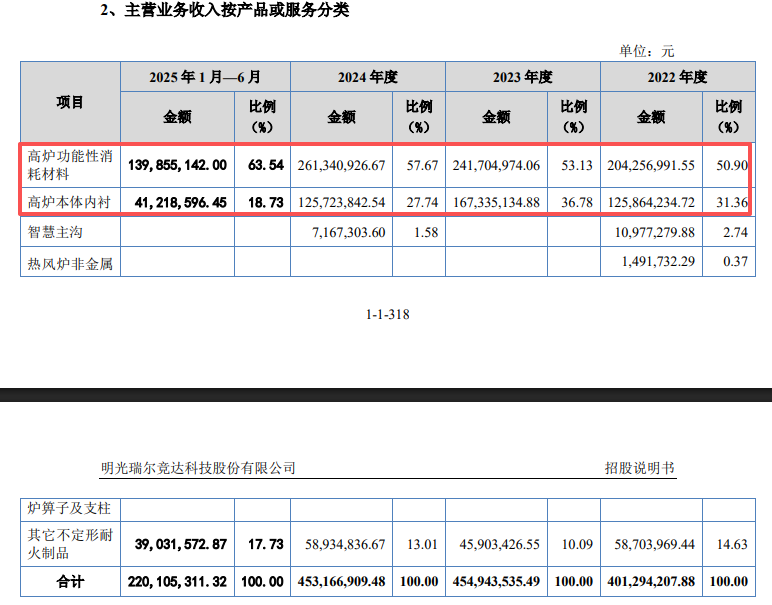The height and width of the screenshot is (605, 772).
Task: Click page number 1-1-318
Action: point(388,314)
